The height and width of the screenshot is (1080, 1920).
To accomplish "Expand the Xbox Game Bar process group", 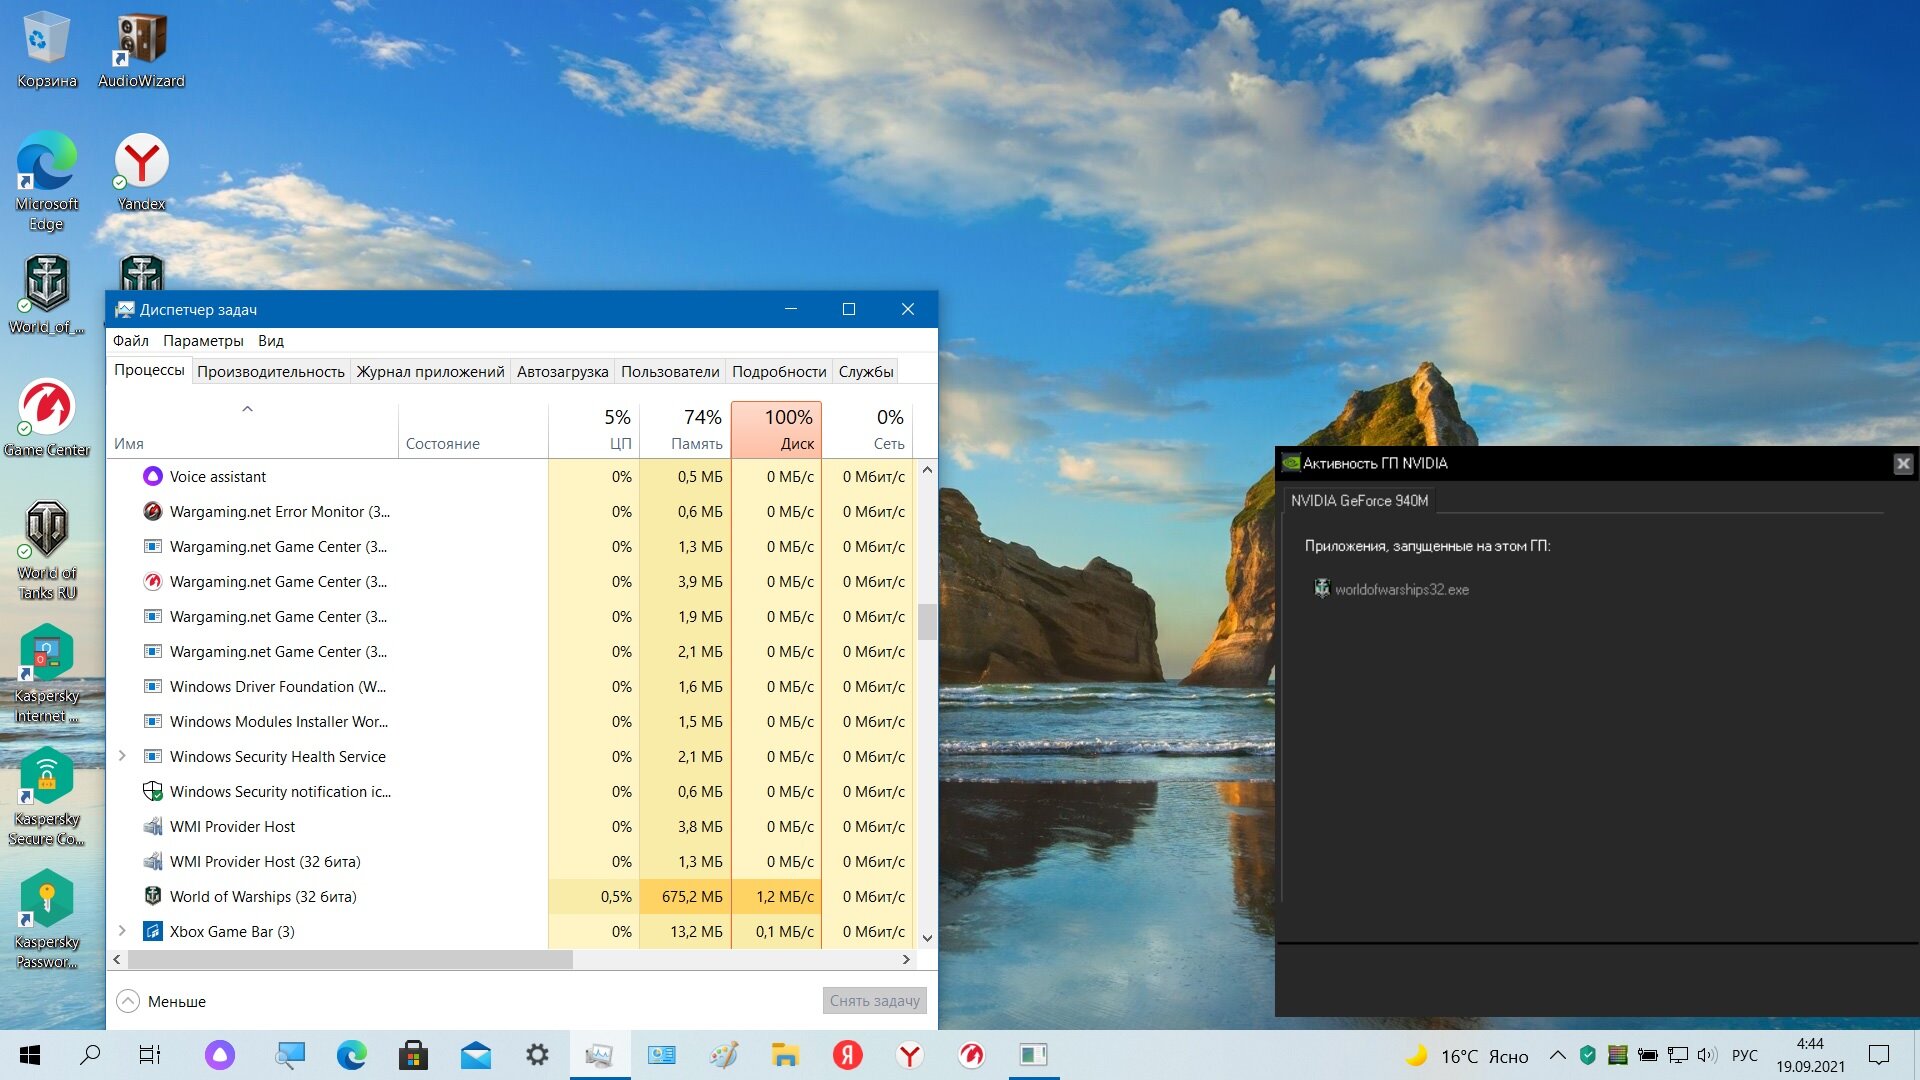I will (x=123, y=931).
